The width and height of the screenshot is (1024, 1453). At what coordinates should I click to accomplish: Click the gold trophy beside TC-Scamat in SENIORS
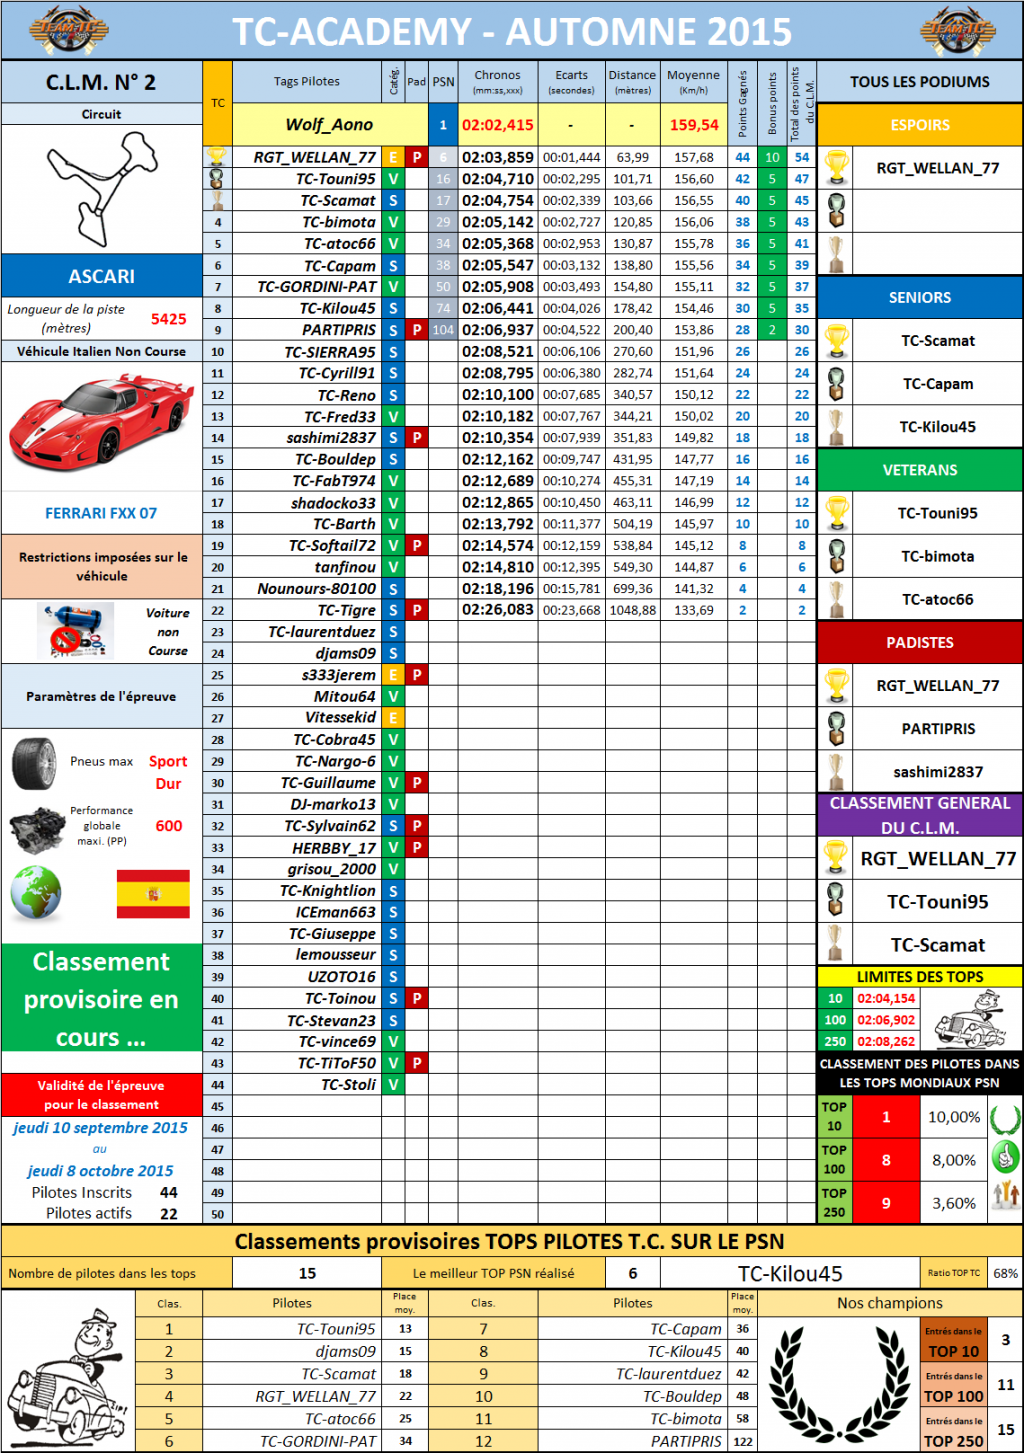click(836, 341)
